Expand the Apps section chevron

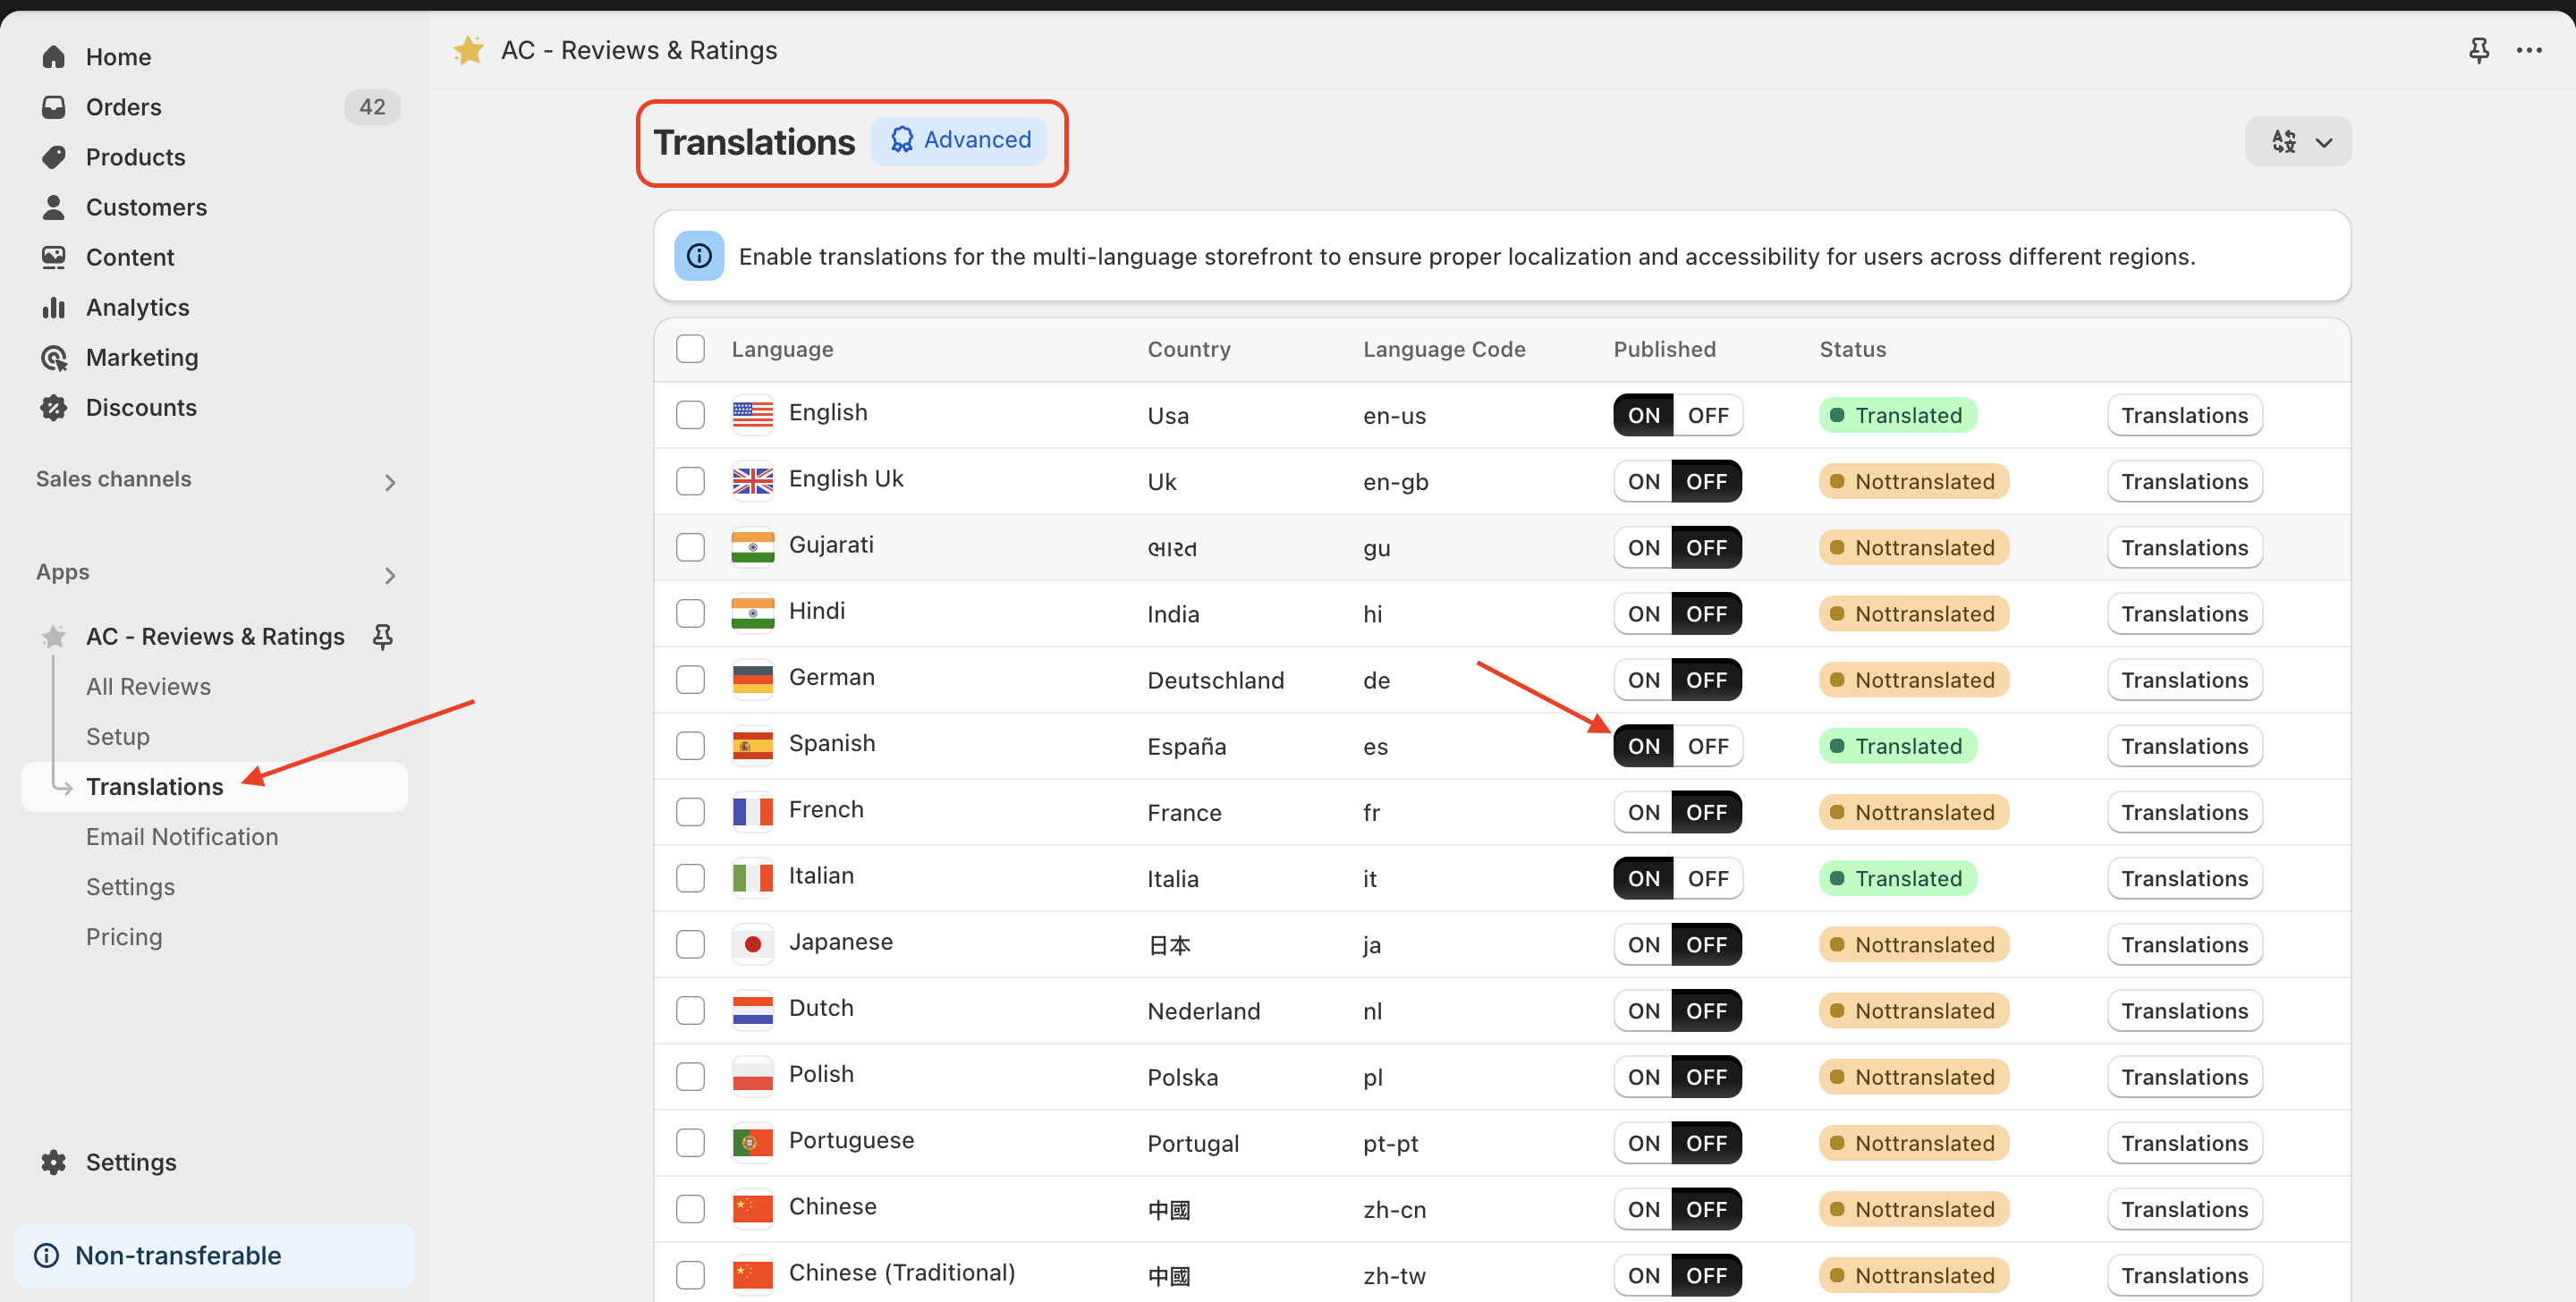tap(390, 575)
